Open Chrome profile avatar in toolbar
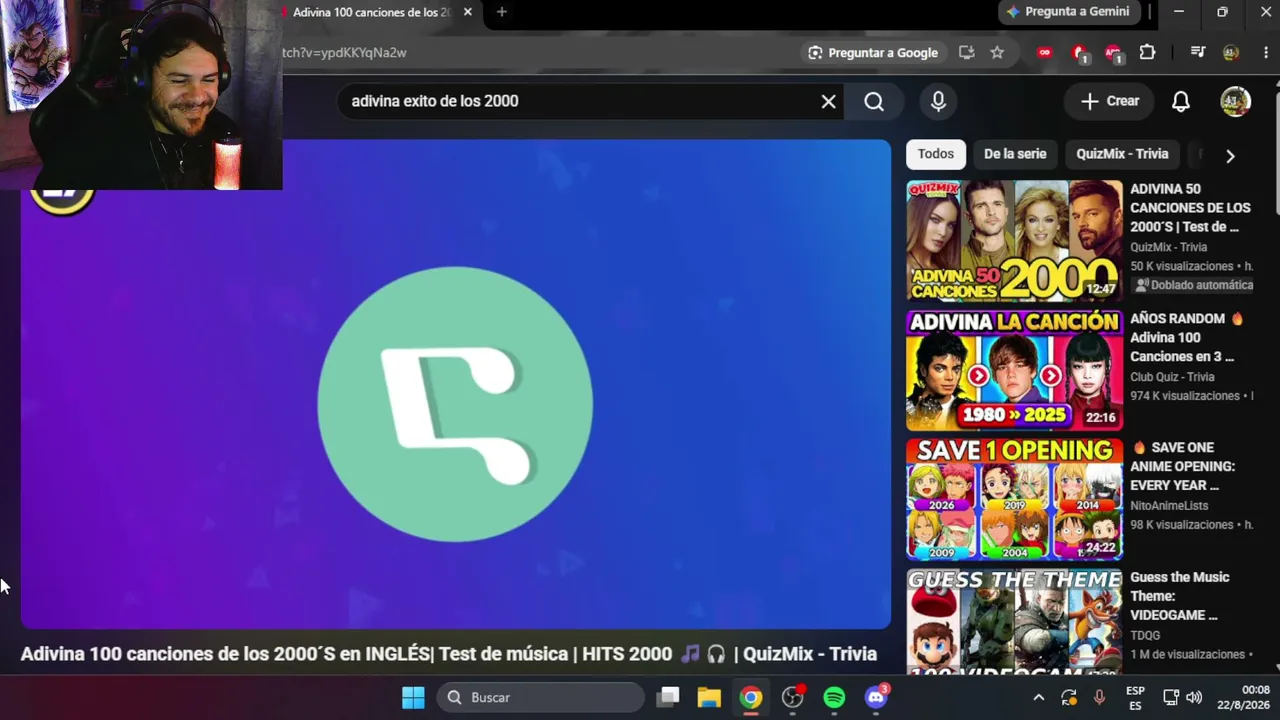The width and height of the screenshot is (1280, 720). coord(1231,53)
